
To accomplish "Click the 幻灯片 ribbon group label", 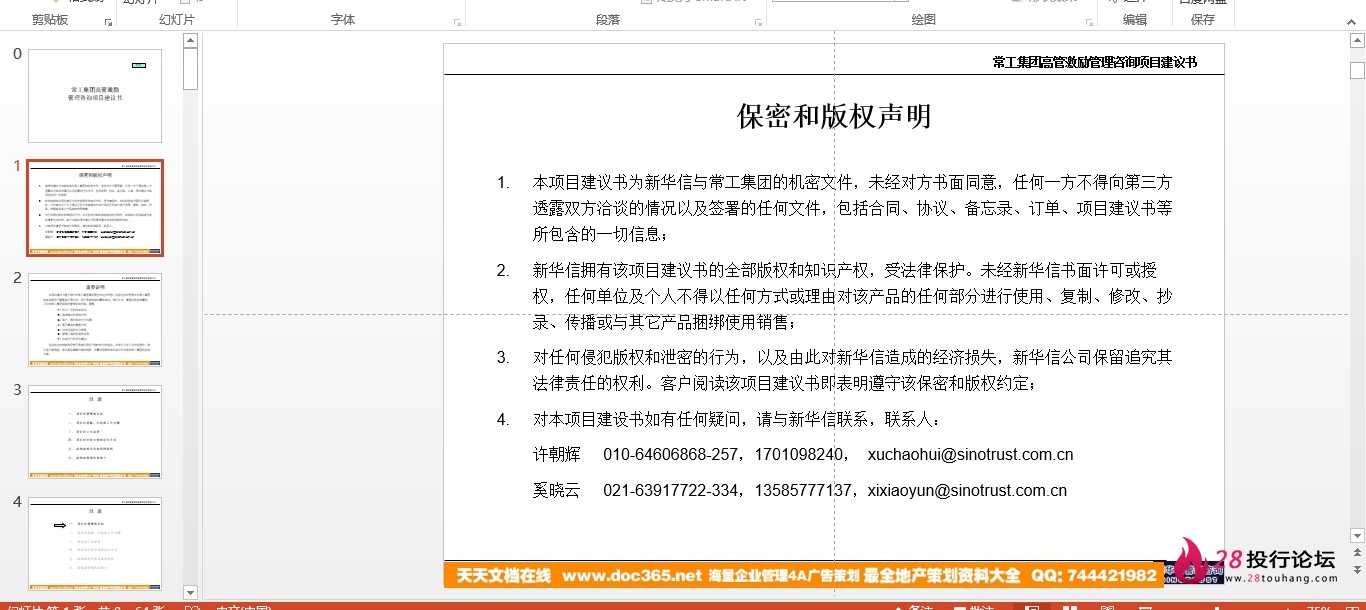I will (177, 20).
